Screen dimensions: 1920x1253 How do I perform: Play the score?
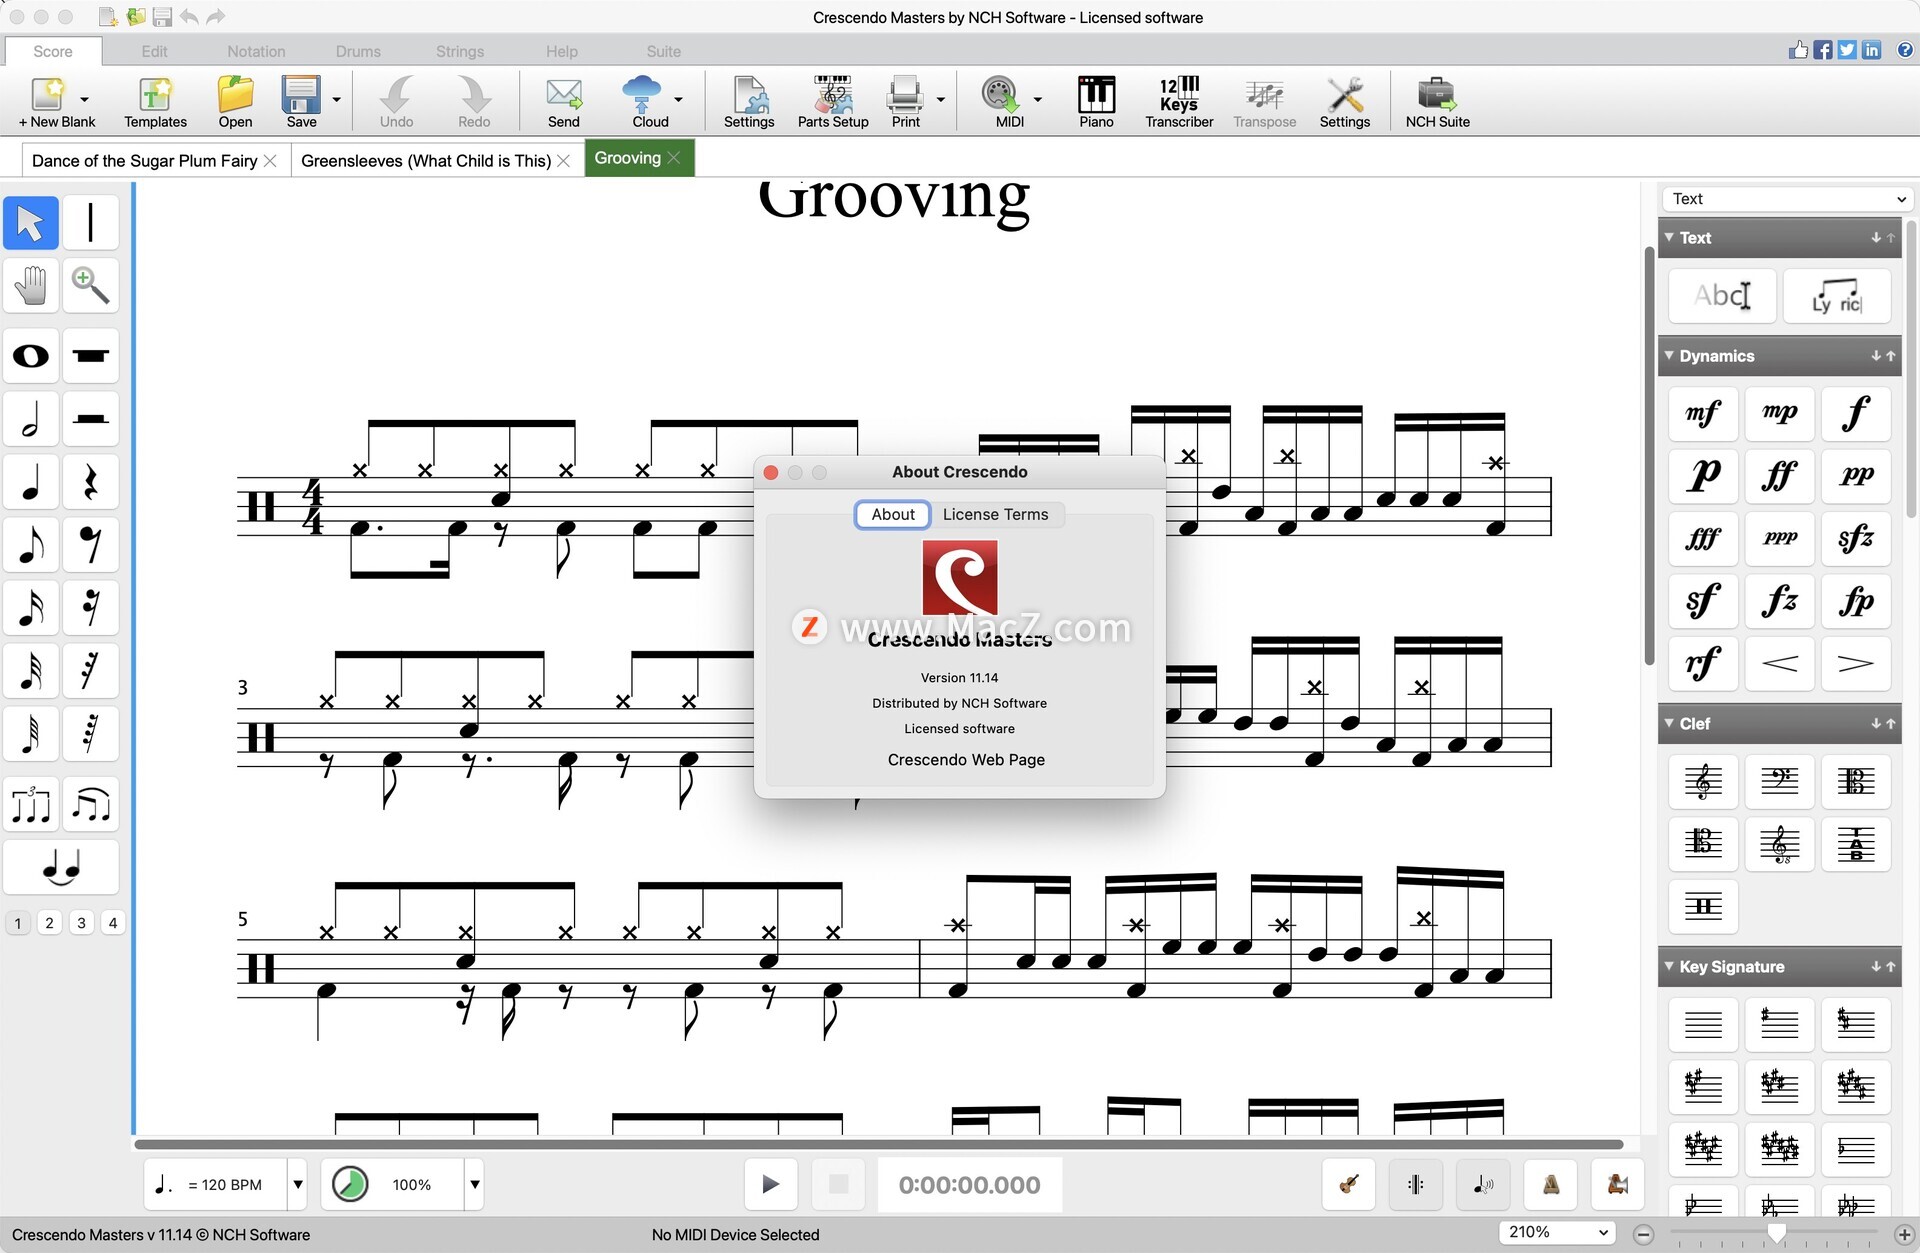pos(770,1185)
